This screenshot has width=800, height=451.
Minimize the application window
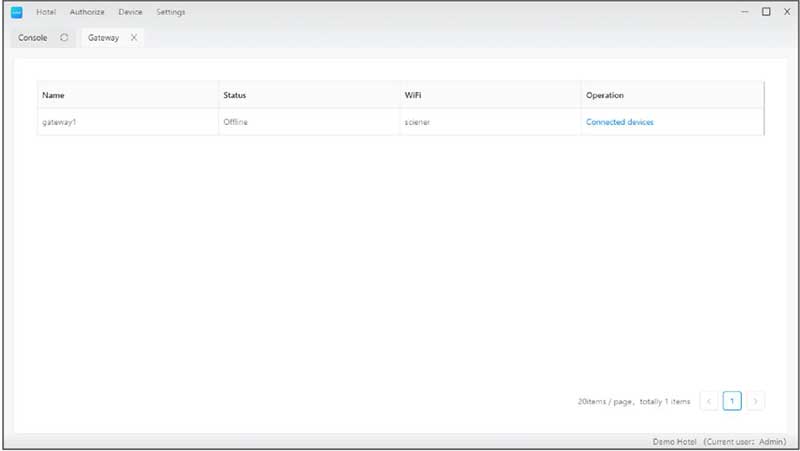(745, 12)
